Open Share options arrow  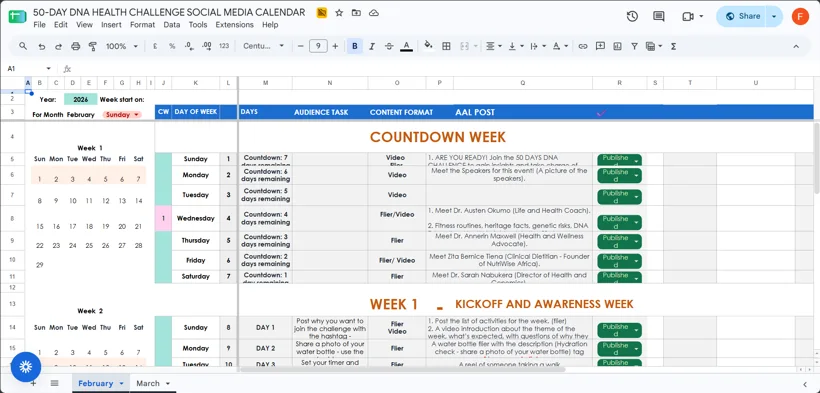(774, 16)
